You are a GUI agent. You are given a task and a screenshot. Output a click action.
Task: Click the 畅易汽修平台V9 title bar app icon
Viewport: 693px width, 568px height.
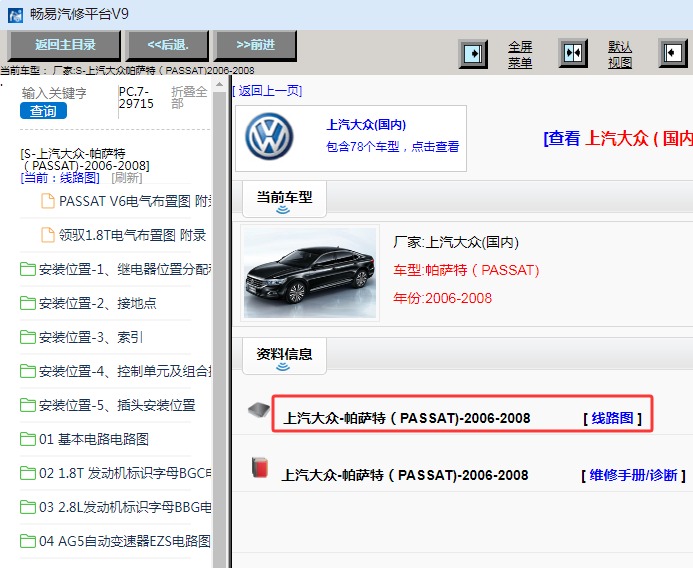point(15,15)
